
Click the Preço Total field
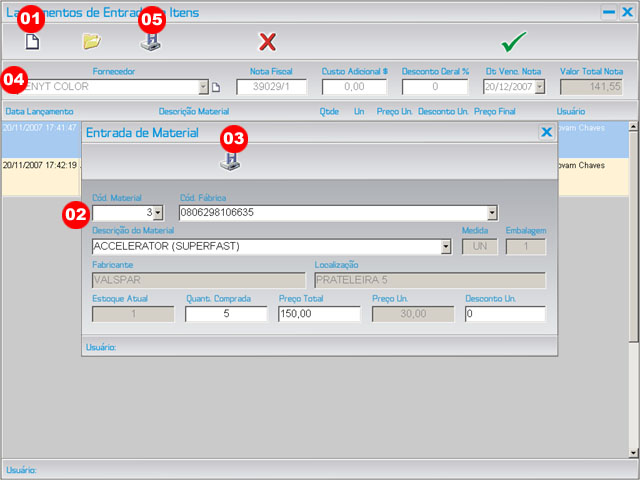[318, 314]
